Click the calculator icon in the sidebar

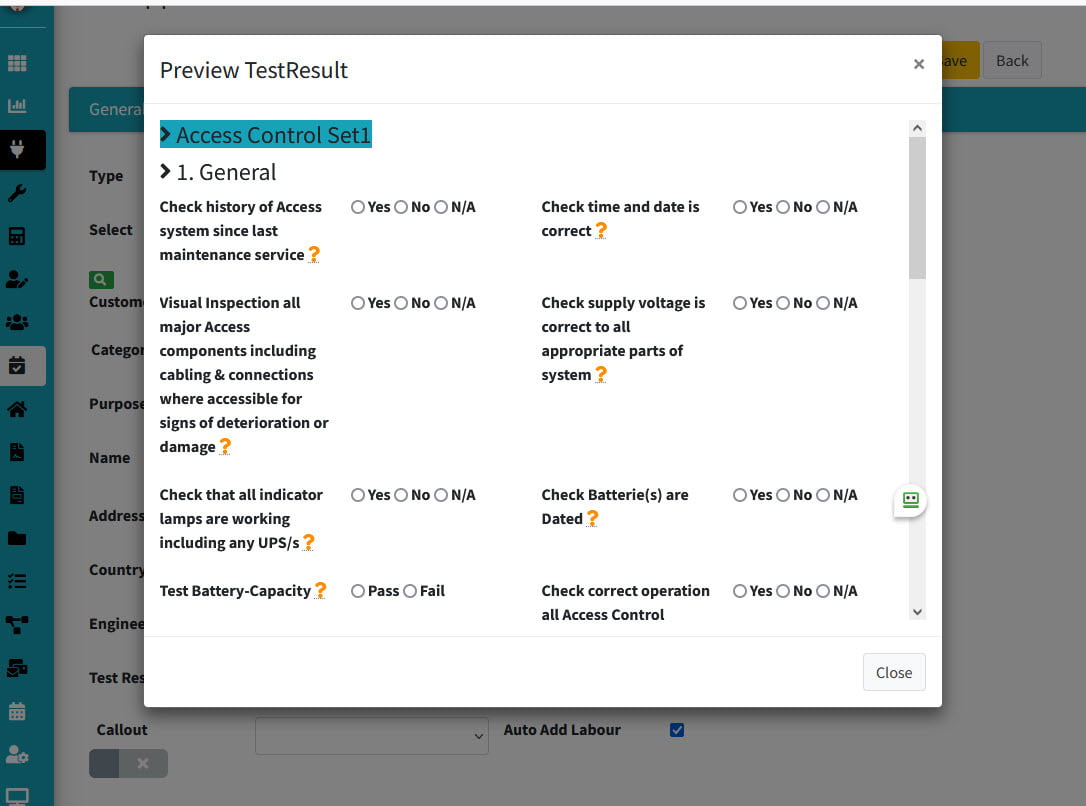tap(17, 237)
